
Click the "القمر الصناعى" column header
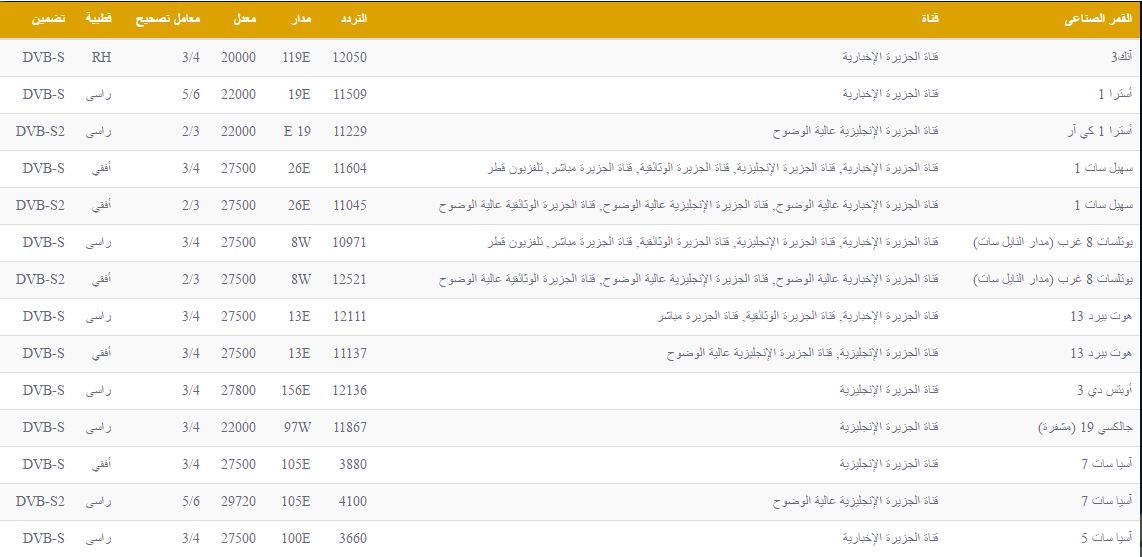1099,19
